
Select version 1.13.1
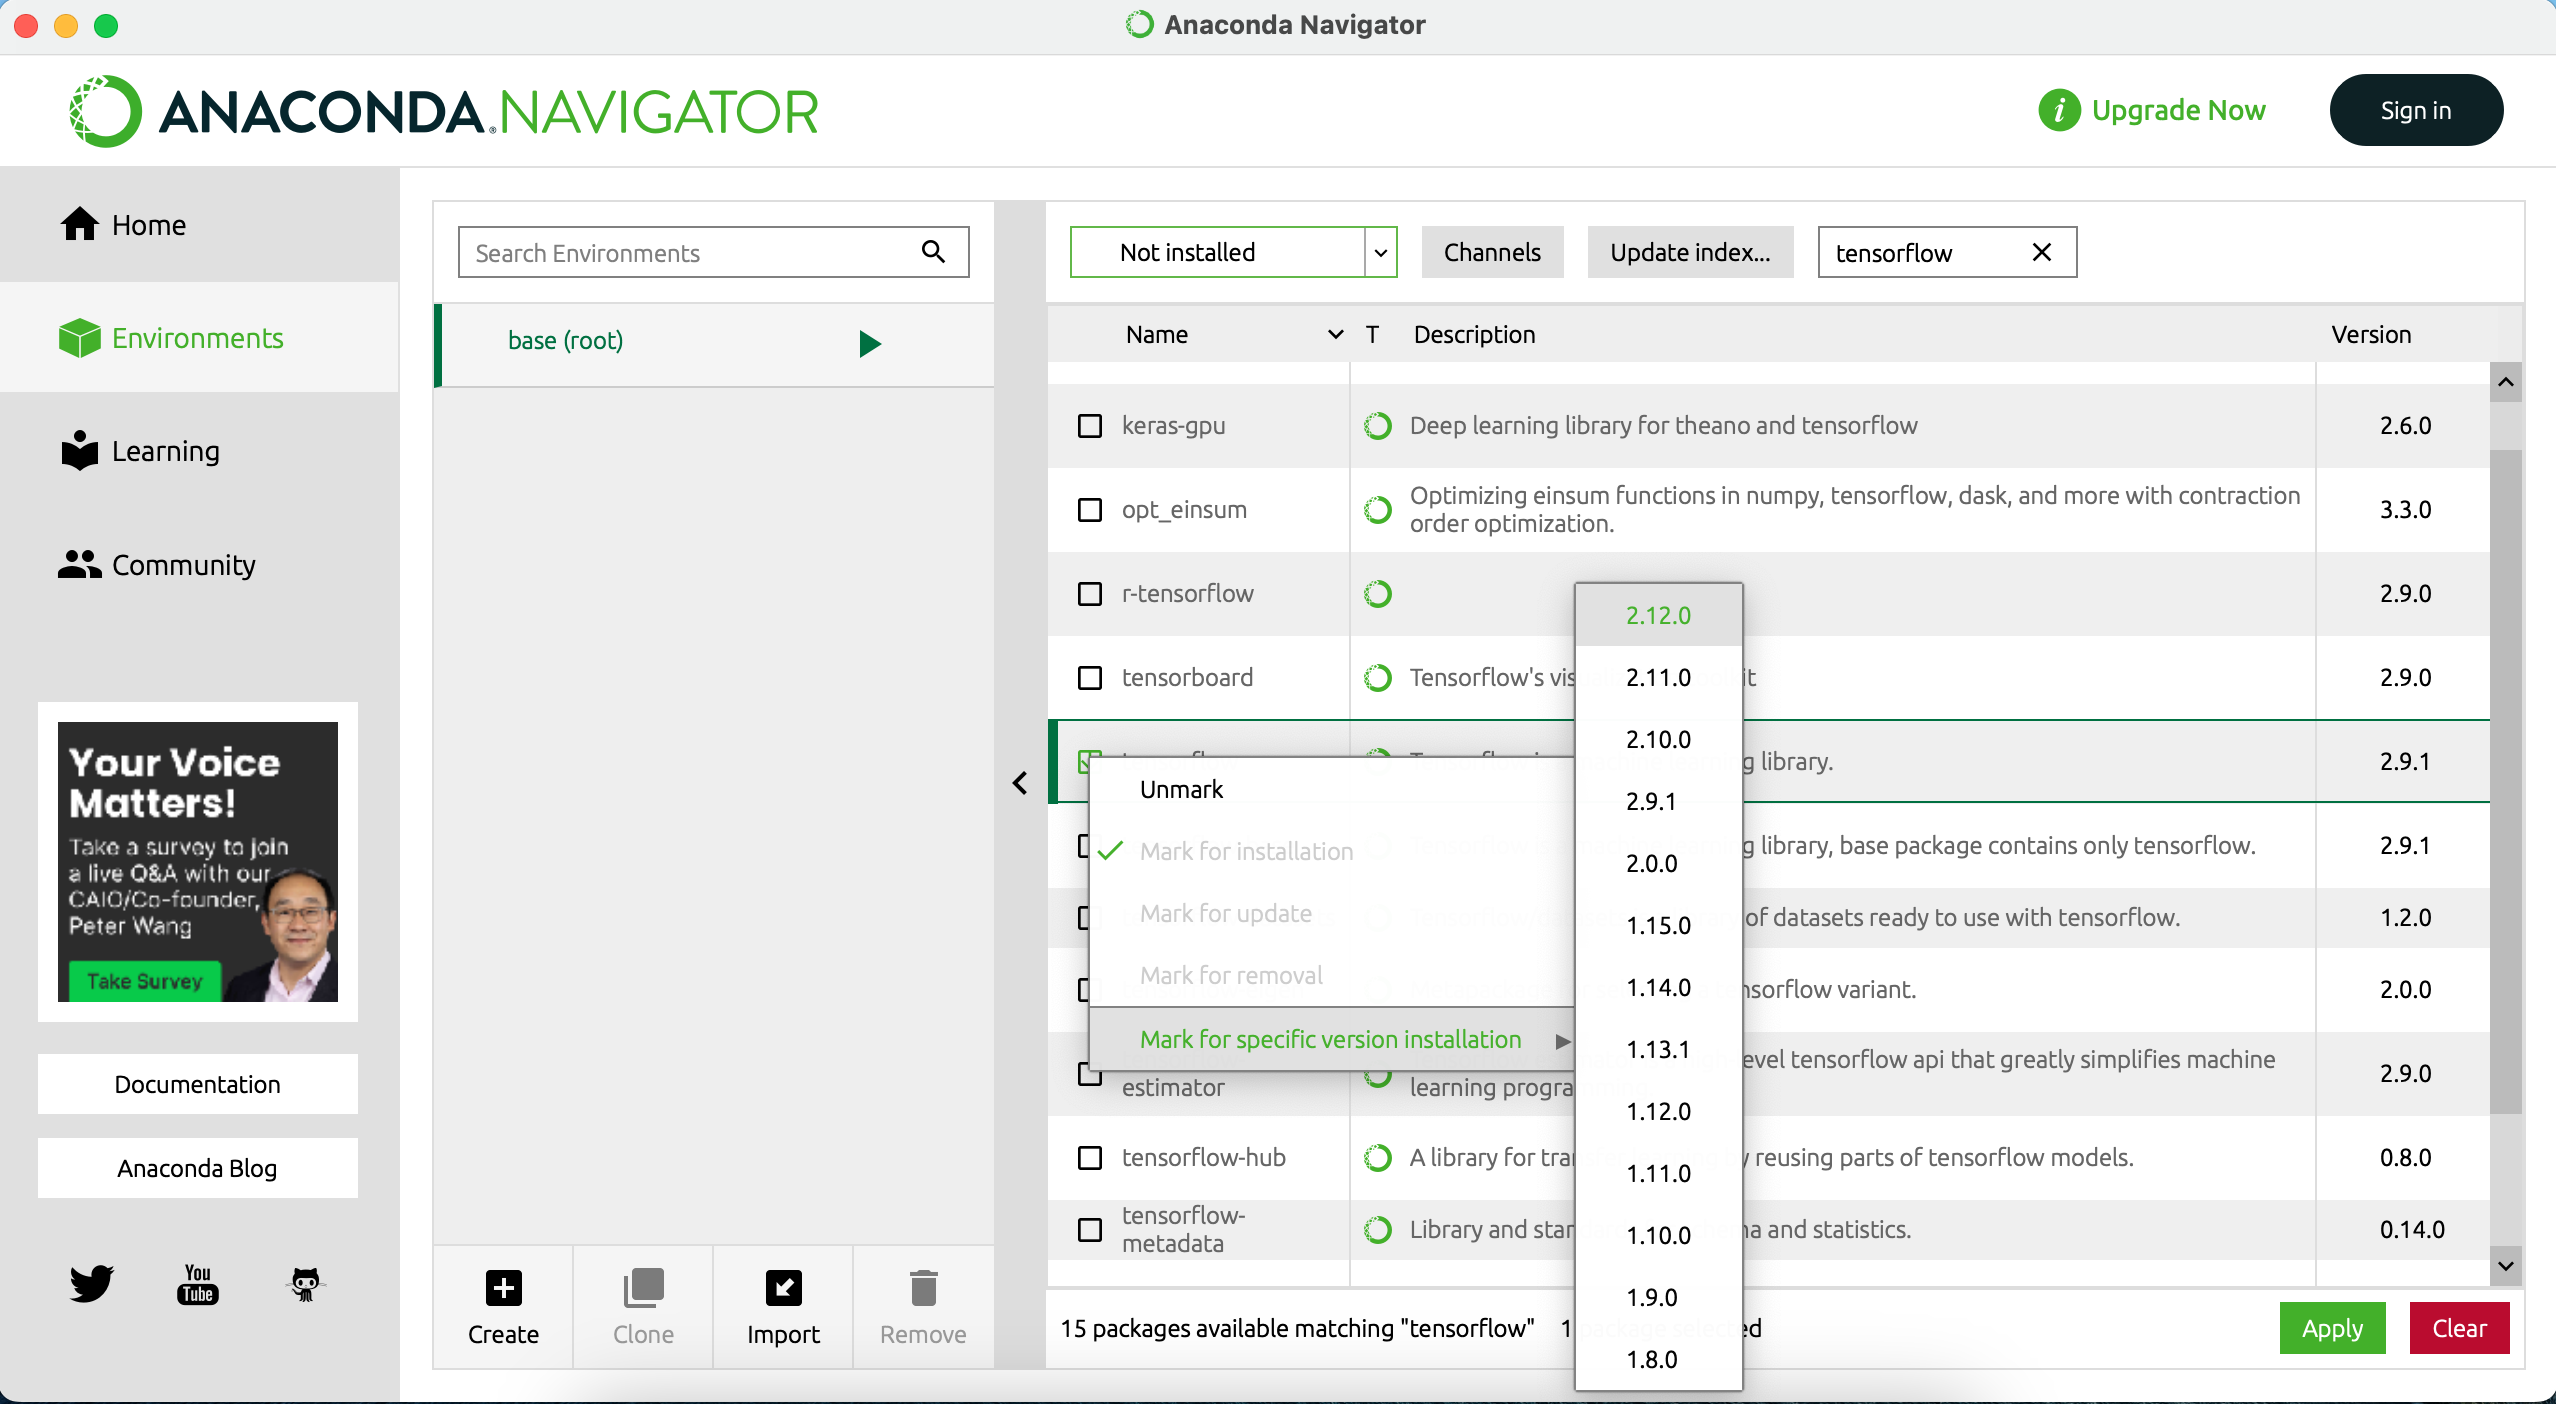click(x=1658, y=1049)
